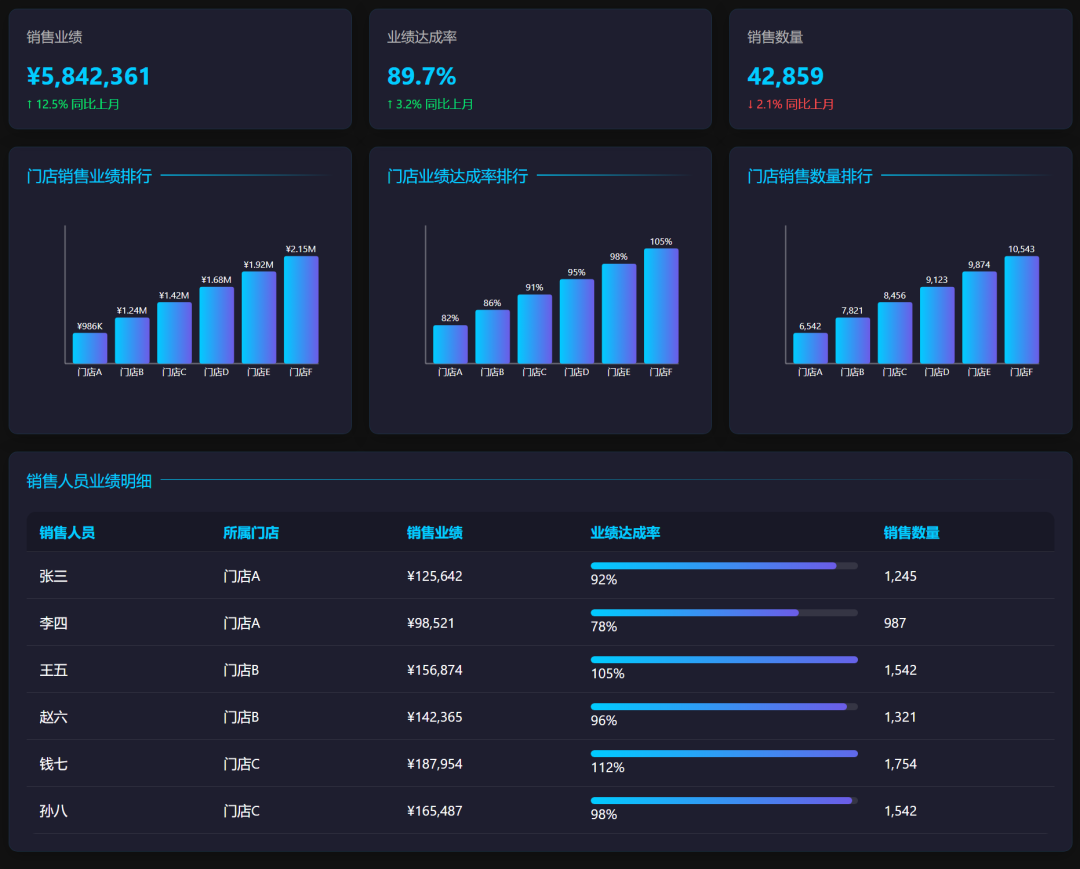Image resolution: width=1080 pixels, height=869 pixels.
Task: Click 门店C cell in 孙八's row
Action: click(x=241, y=810)
